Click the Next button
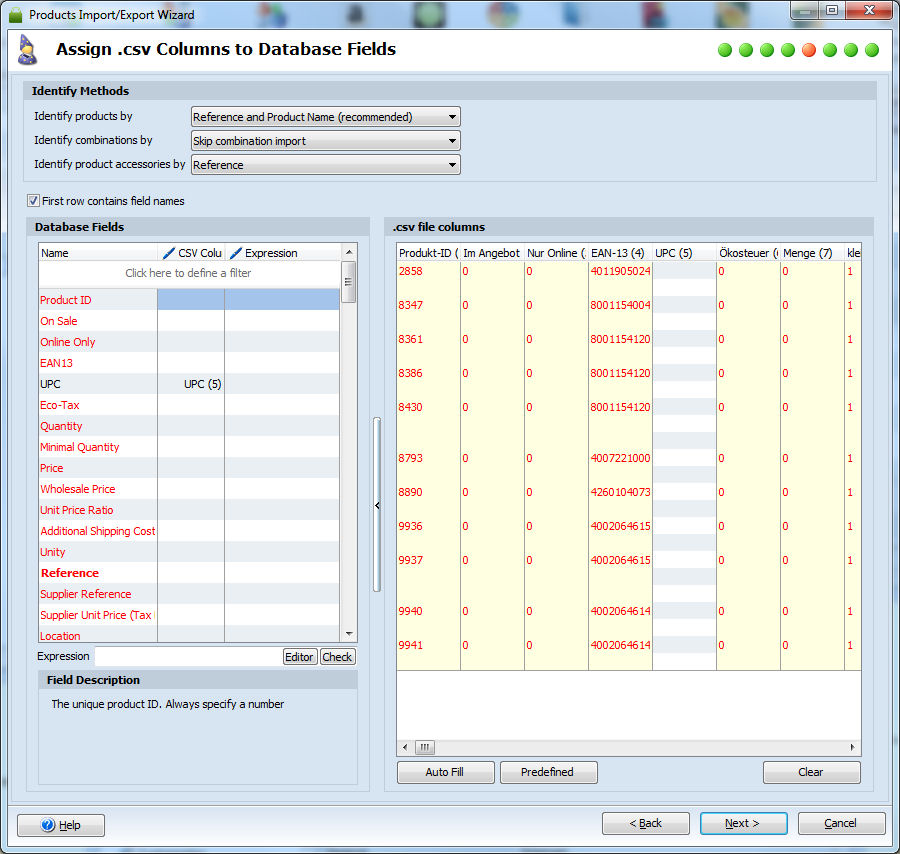This screenshot has height=854, width=900. coord(743,823)
